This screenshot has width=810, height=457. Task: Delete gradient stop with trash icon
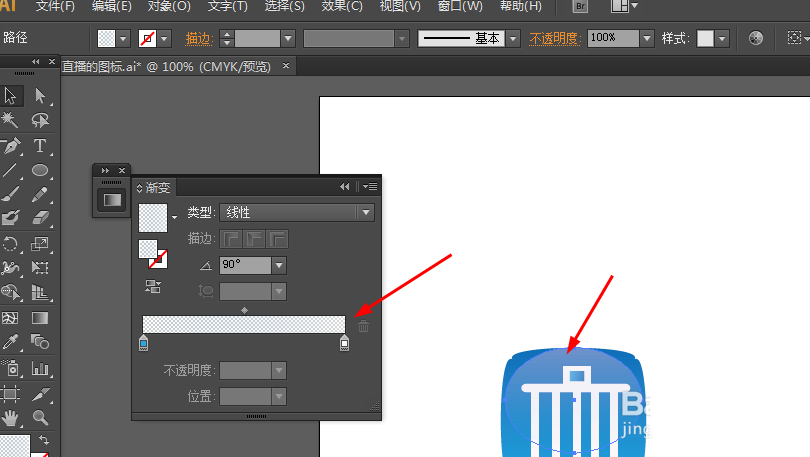(x=363, y=326)
